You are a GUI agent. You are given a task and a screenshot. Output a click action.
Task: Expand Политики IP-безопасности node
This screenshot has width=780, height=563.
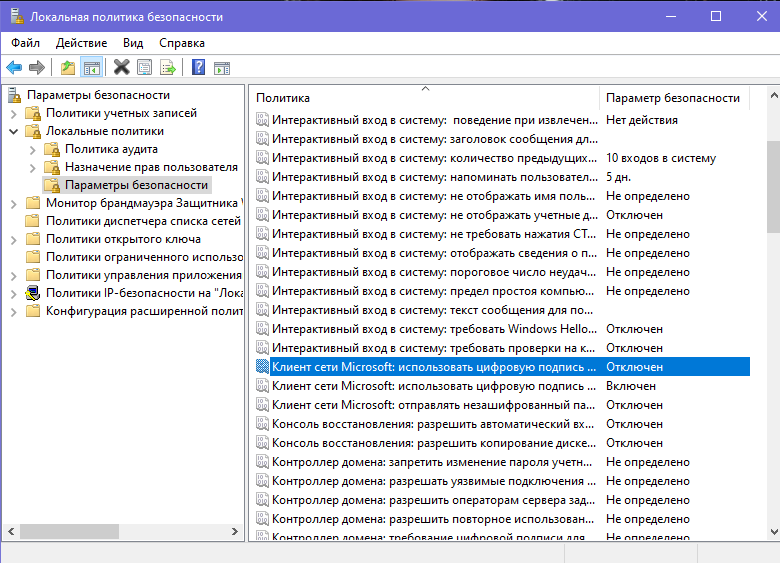[x=14, y=293]
